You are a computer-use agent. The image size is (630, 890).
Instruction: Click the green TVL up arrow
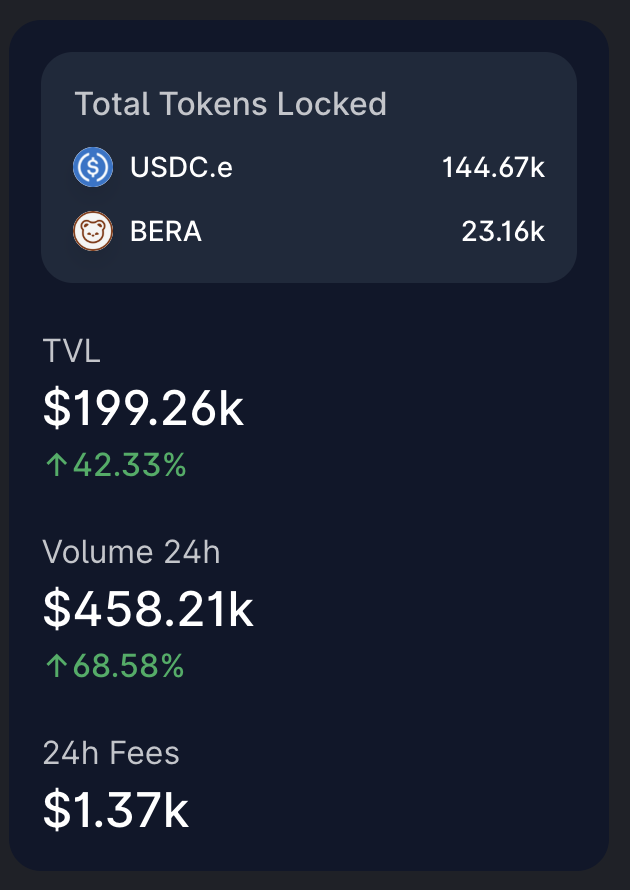pos(56,465)
